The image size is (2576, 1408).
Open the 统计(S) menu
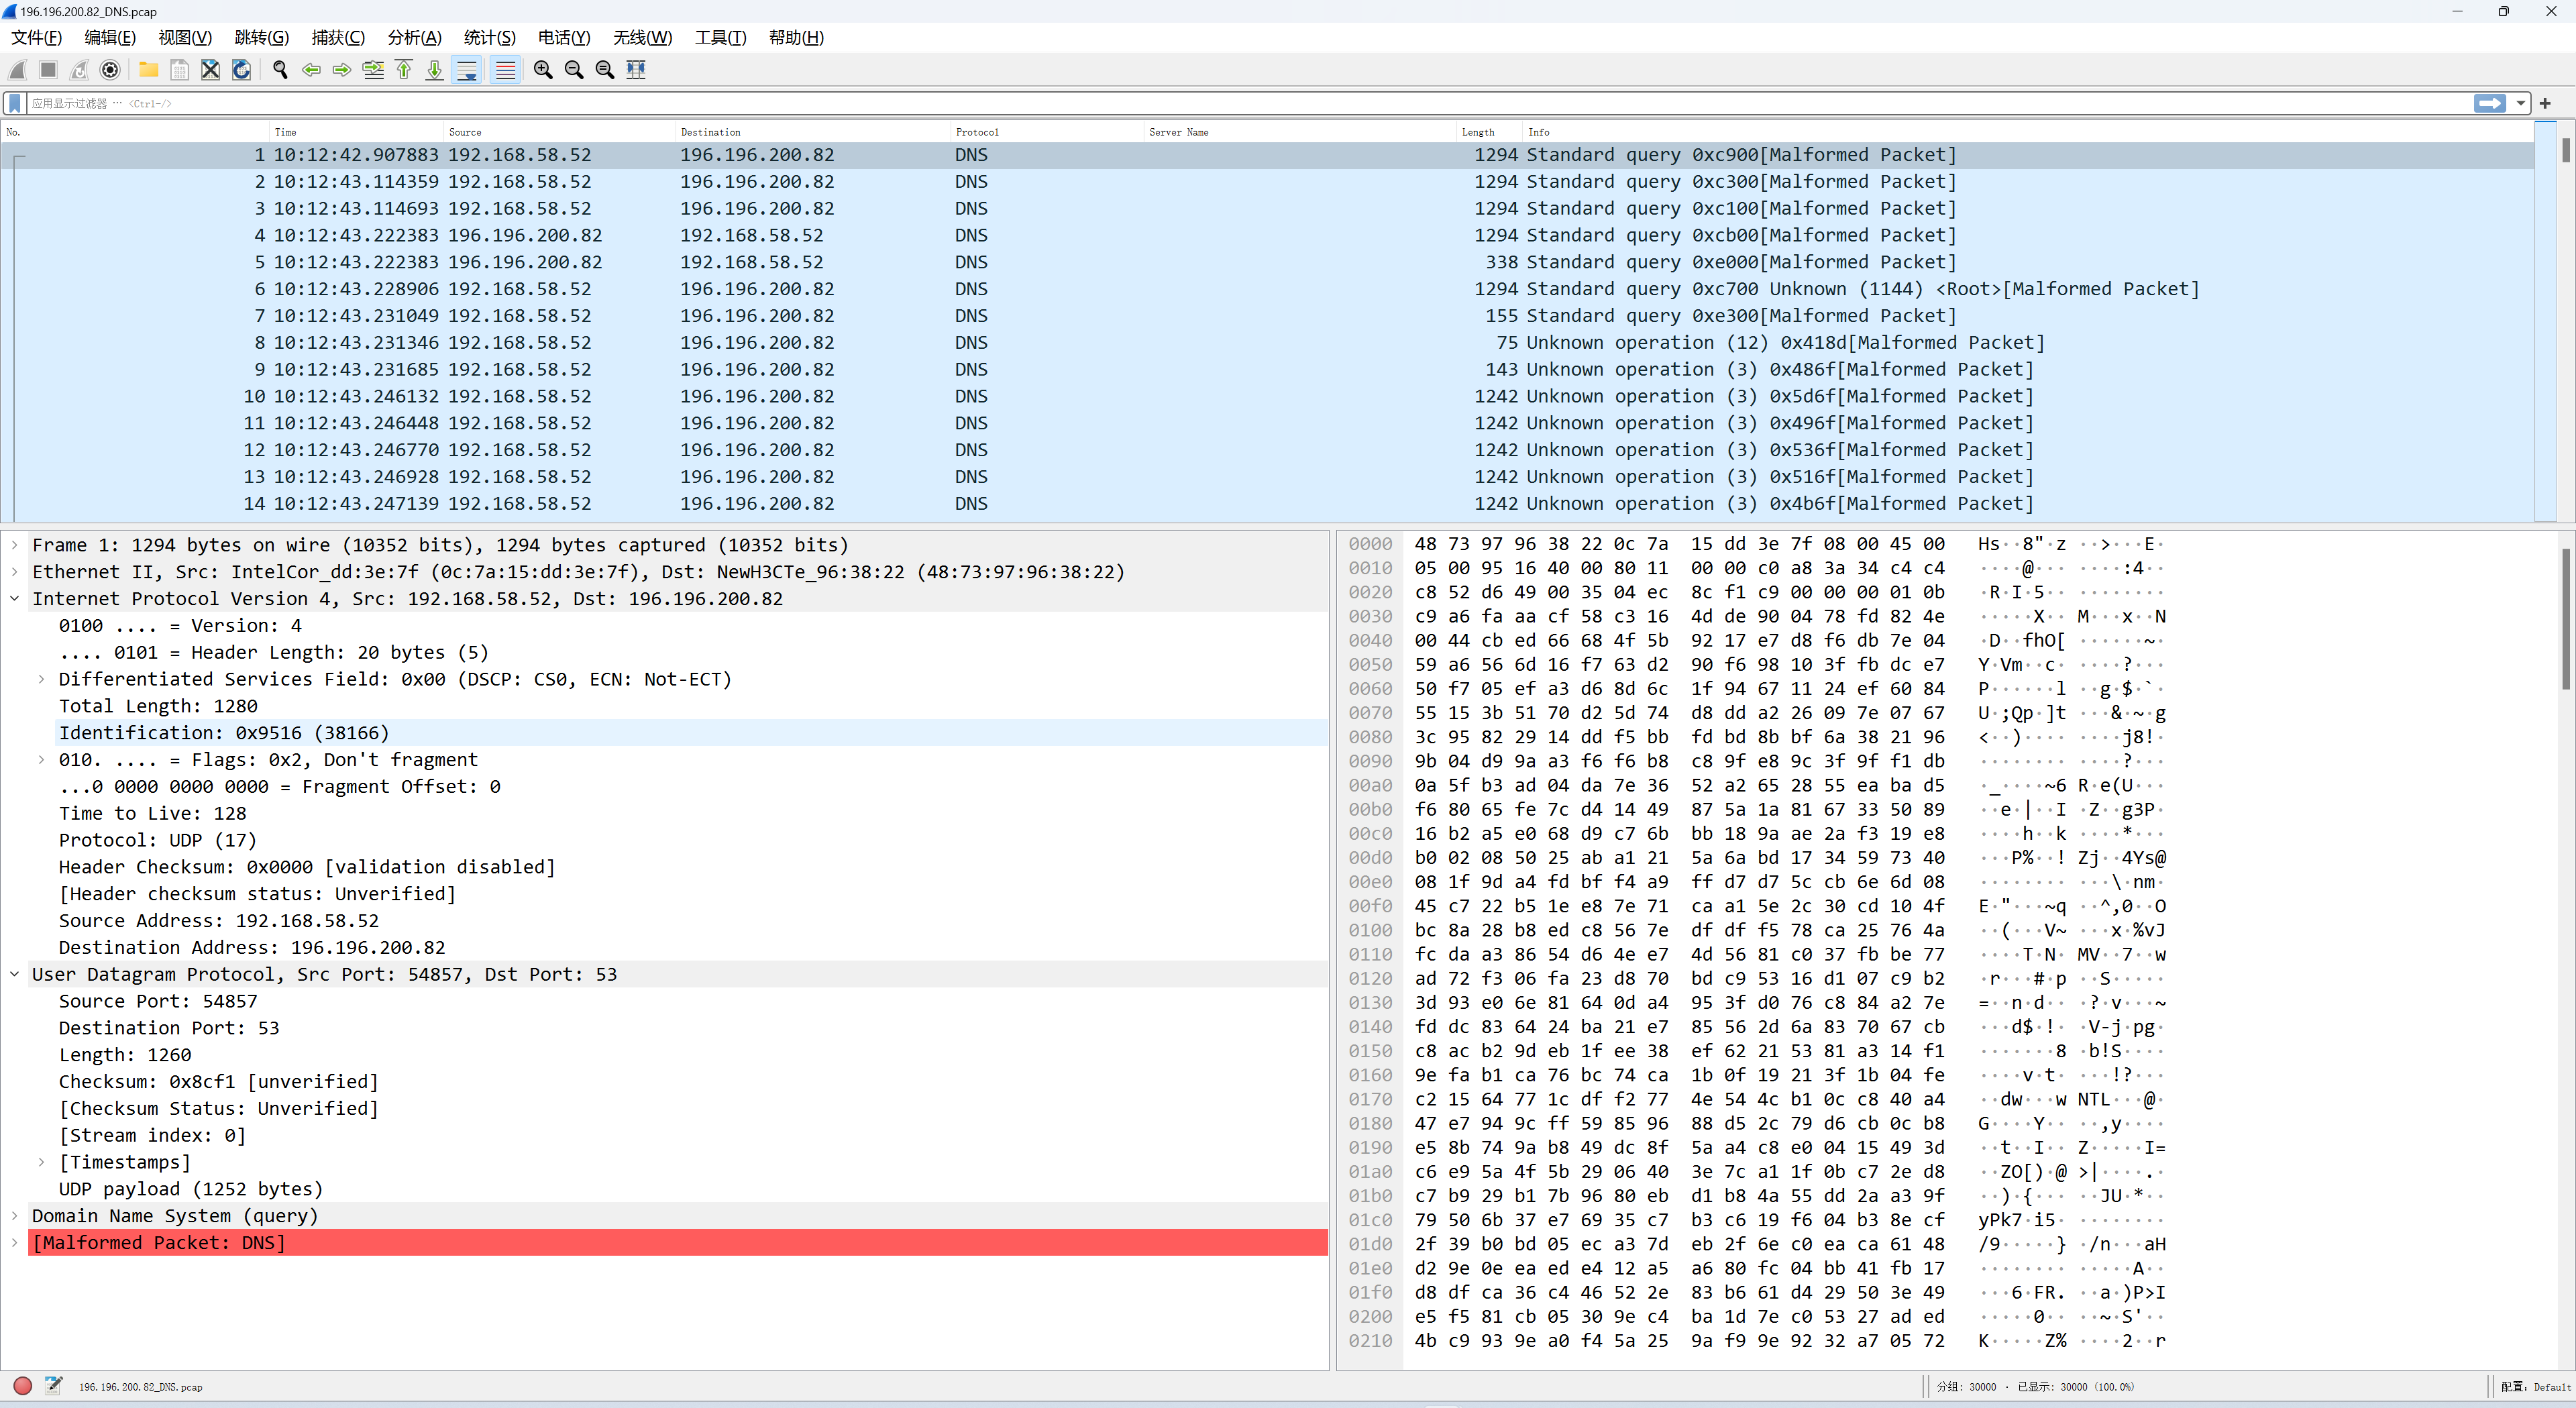[489, 37]
